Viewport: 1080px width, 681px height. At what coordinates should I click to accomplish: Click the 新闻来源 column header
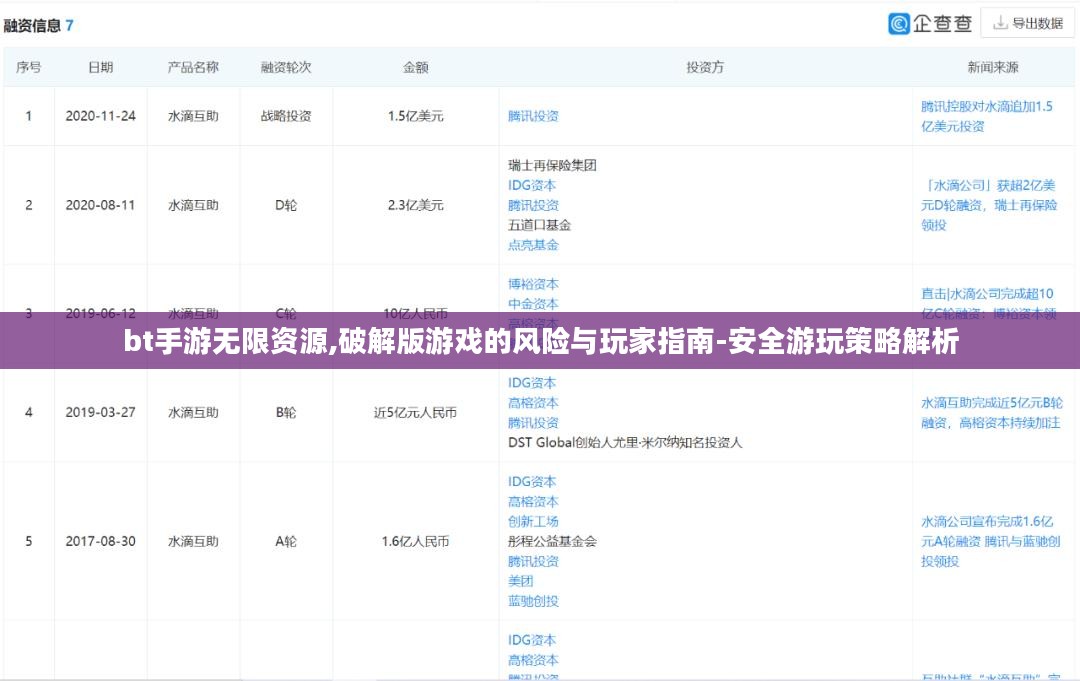(993, 67)
